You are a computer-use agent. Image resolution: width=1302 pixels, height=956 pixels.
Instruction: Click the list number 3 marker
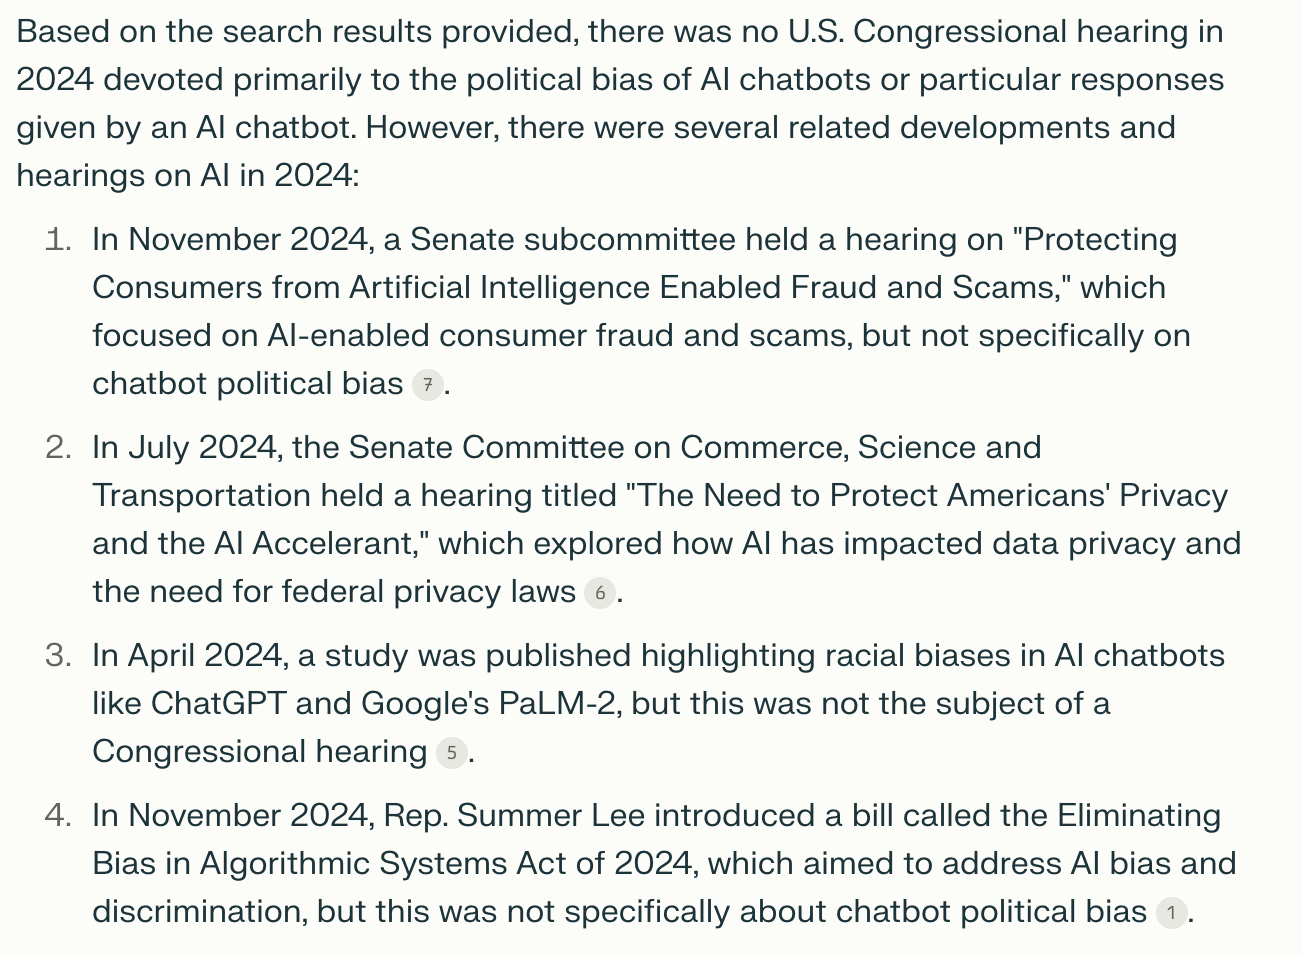(x=59, y=656)
